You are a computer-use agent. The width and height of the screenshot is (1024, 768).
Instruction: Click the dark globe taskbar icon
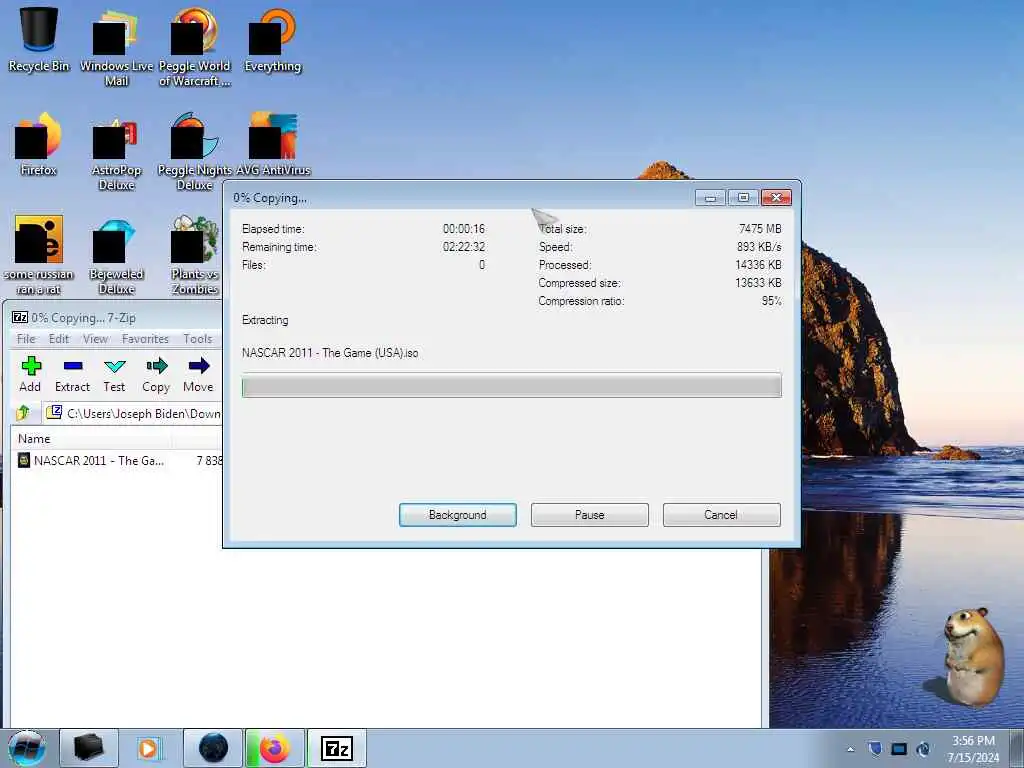pos(213,748)
